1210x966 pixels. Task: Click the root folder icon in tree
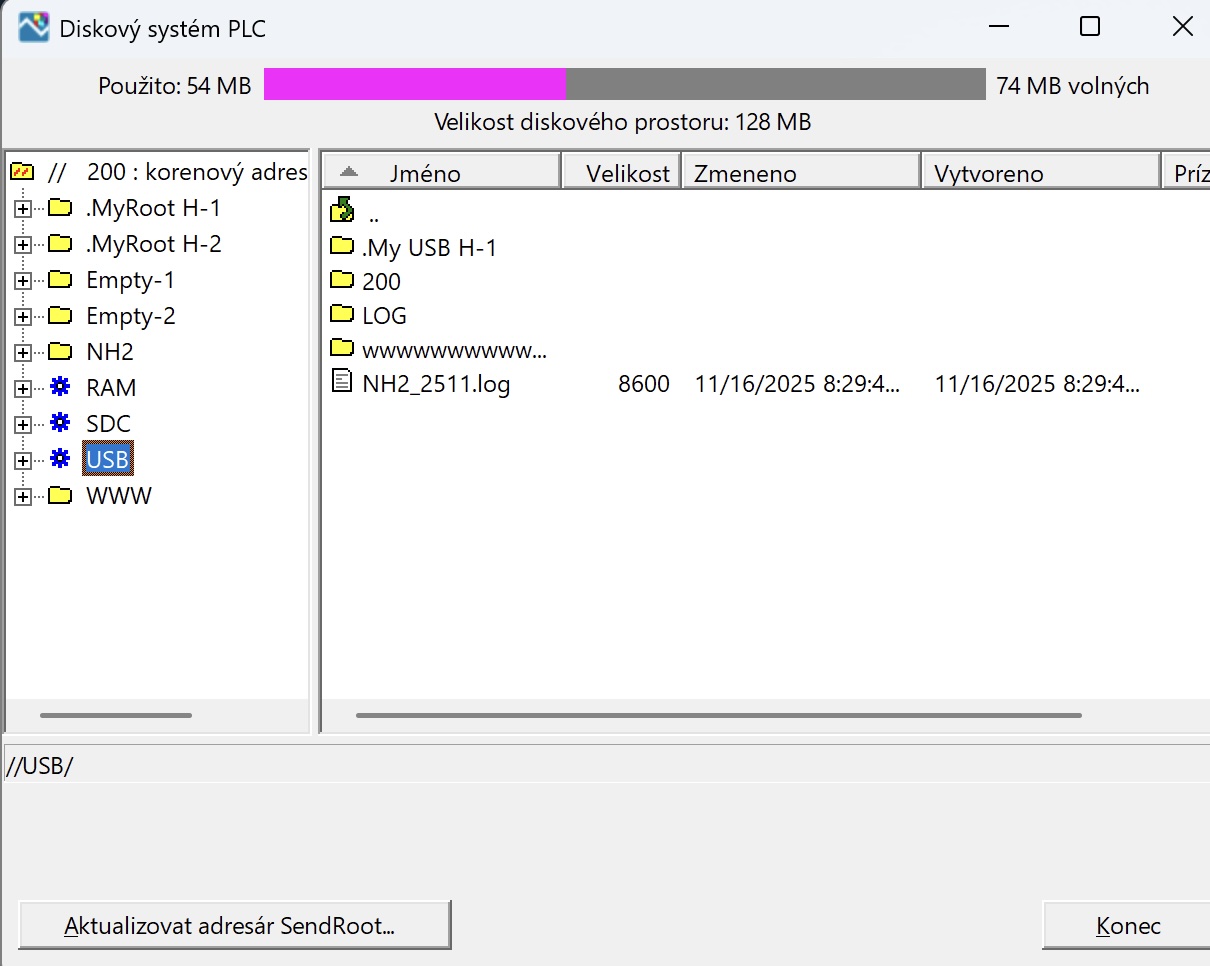point(22,172)
